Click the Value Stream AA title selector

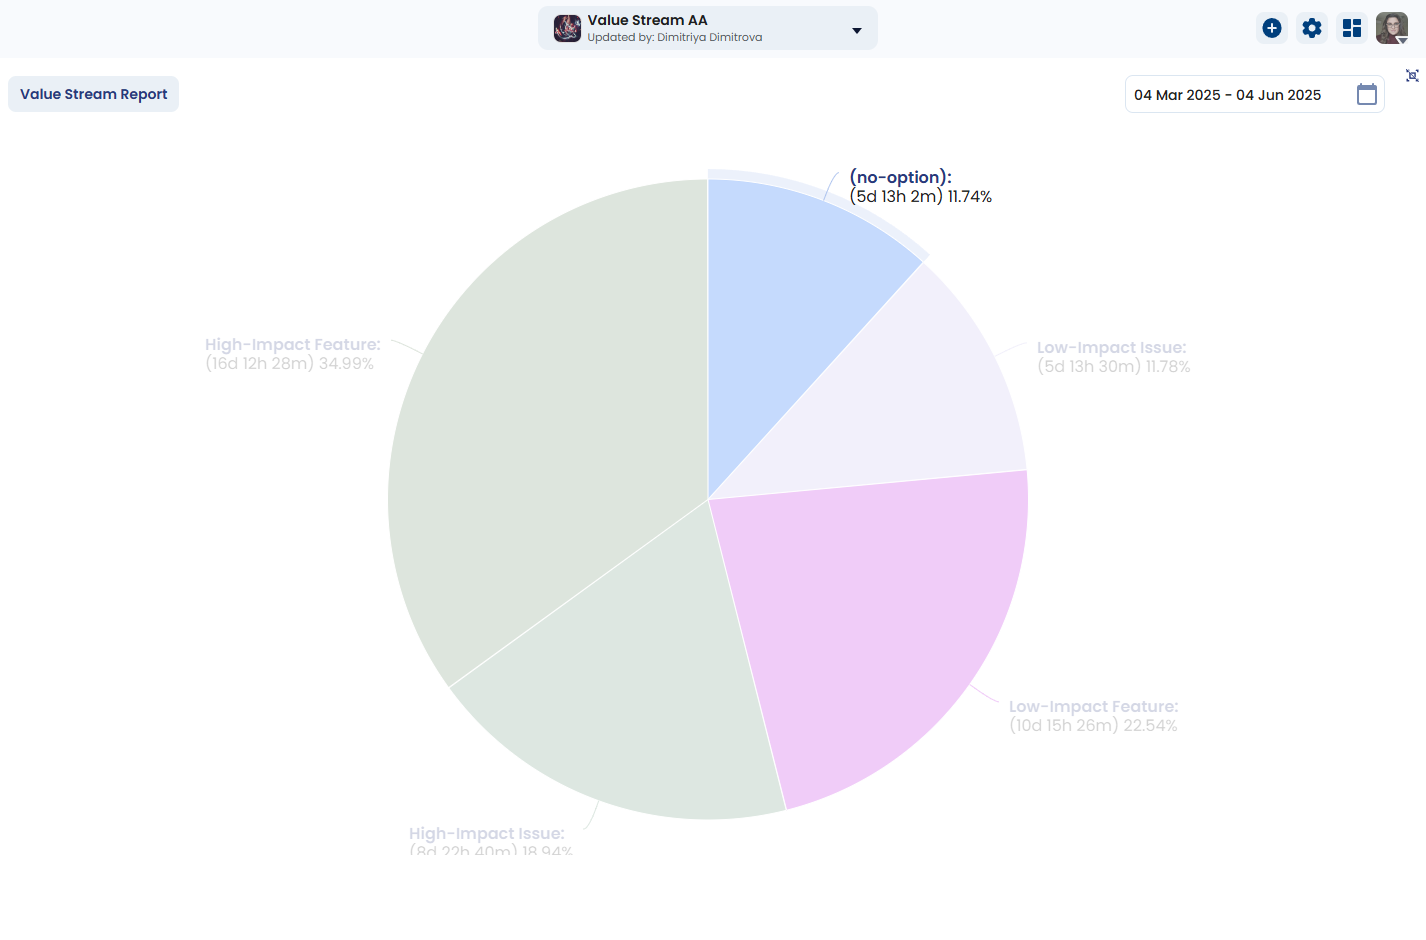click(647, 21)
